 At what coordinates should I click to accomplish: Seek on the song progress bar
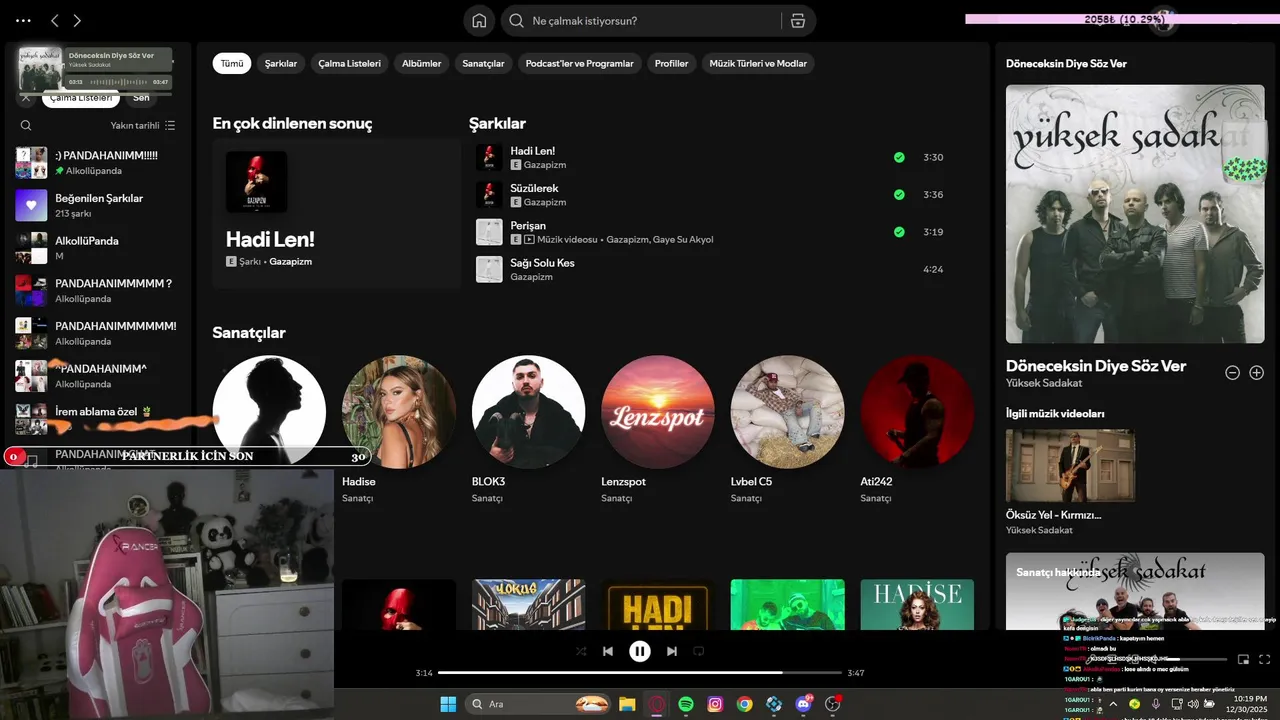pos(640,673)
